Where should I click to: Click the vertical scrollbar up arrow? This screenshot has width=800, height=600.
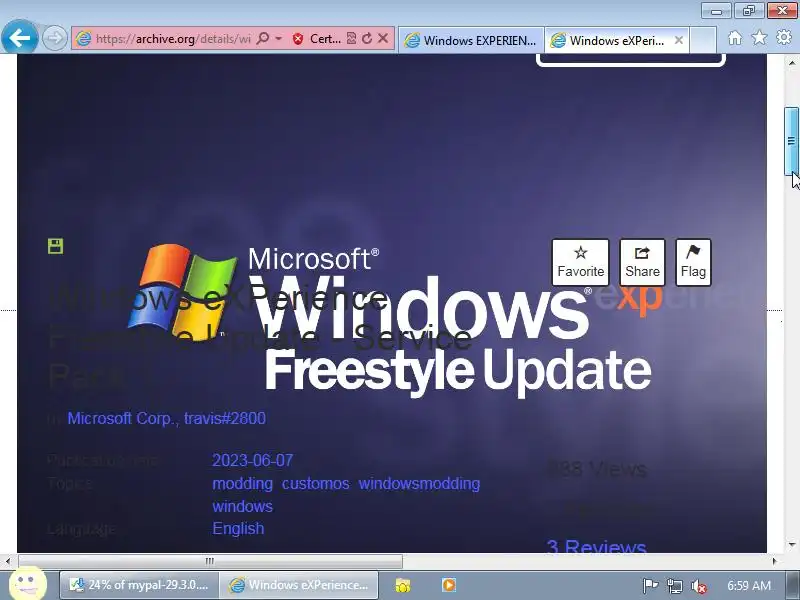tap(792, 63)
